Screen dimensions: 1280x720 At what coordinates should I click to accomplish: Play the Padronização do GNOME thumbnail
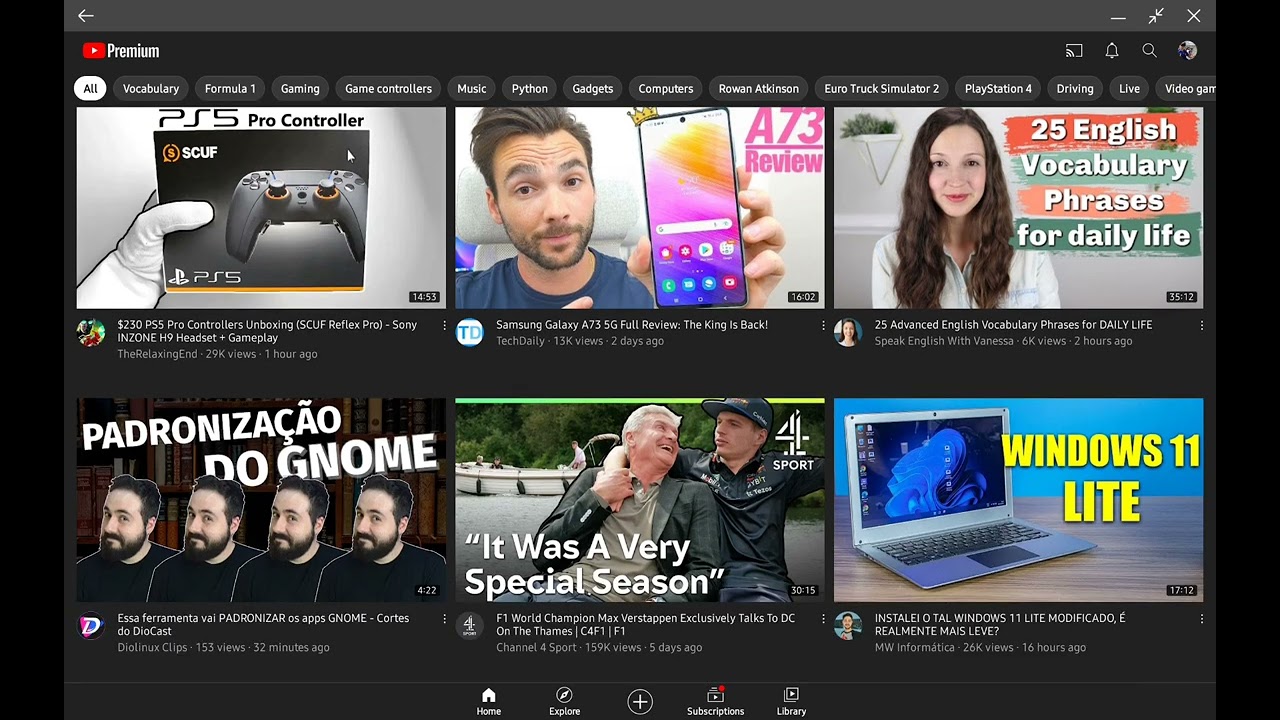261,500
